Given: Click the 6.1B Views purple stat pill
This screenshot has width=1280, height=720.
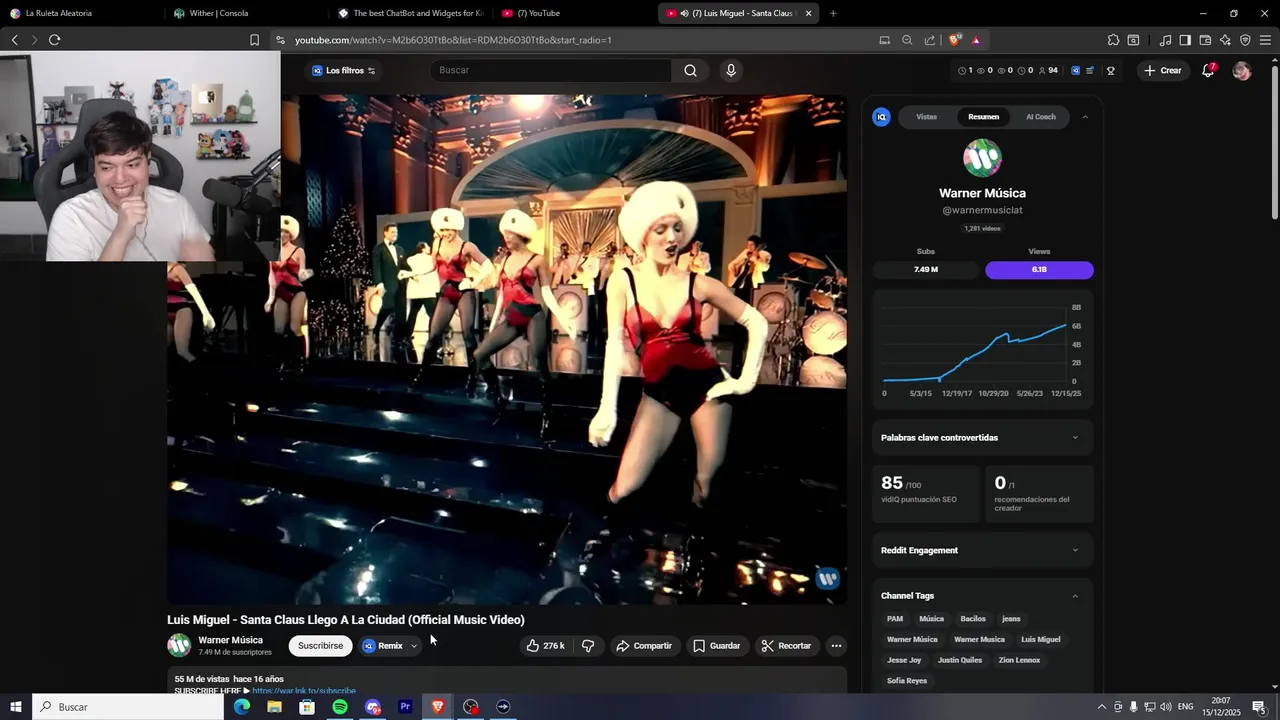Looking at the screenshot, I should click(1039, 270).
